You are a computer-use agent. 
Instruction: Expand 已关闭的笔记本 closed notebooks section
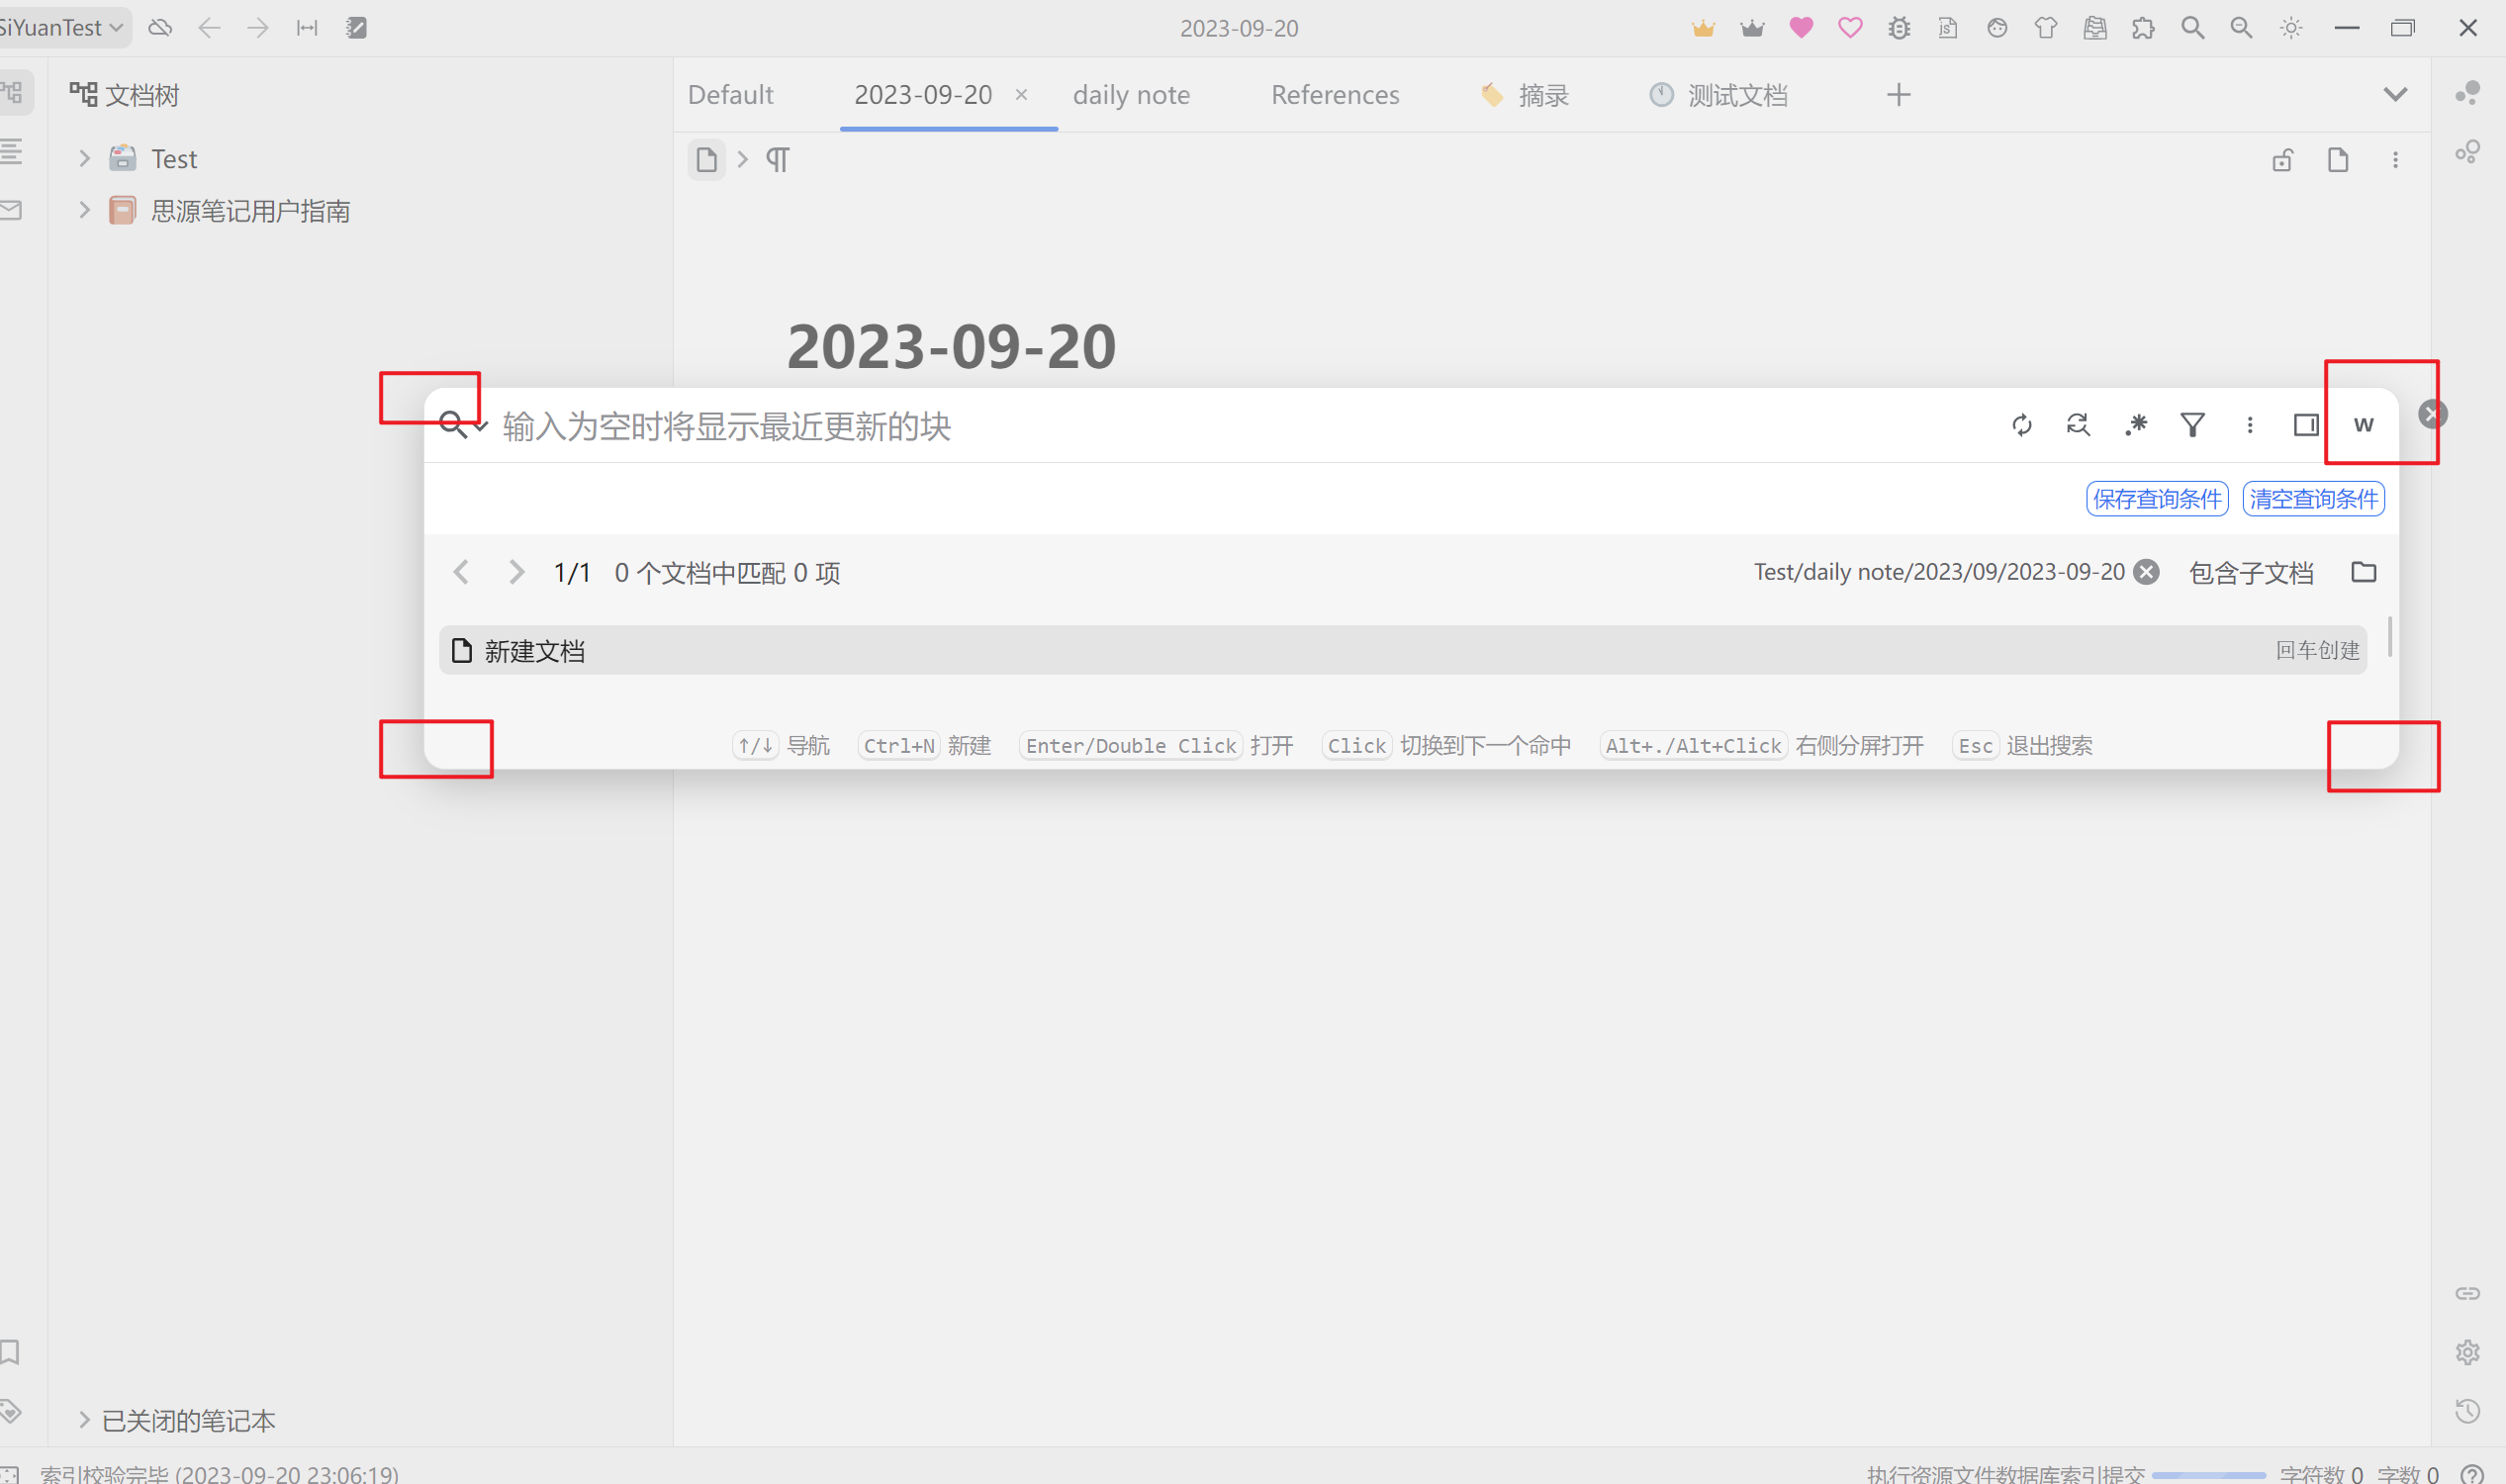coord(85,1420)
